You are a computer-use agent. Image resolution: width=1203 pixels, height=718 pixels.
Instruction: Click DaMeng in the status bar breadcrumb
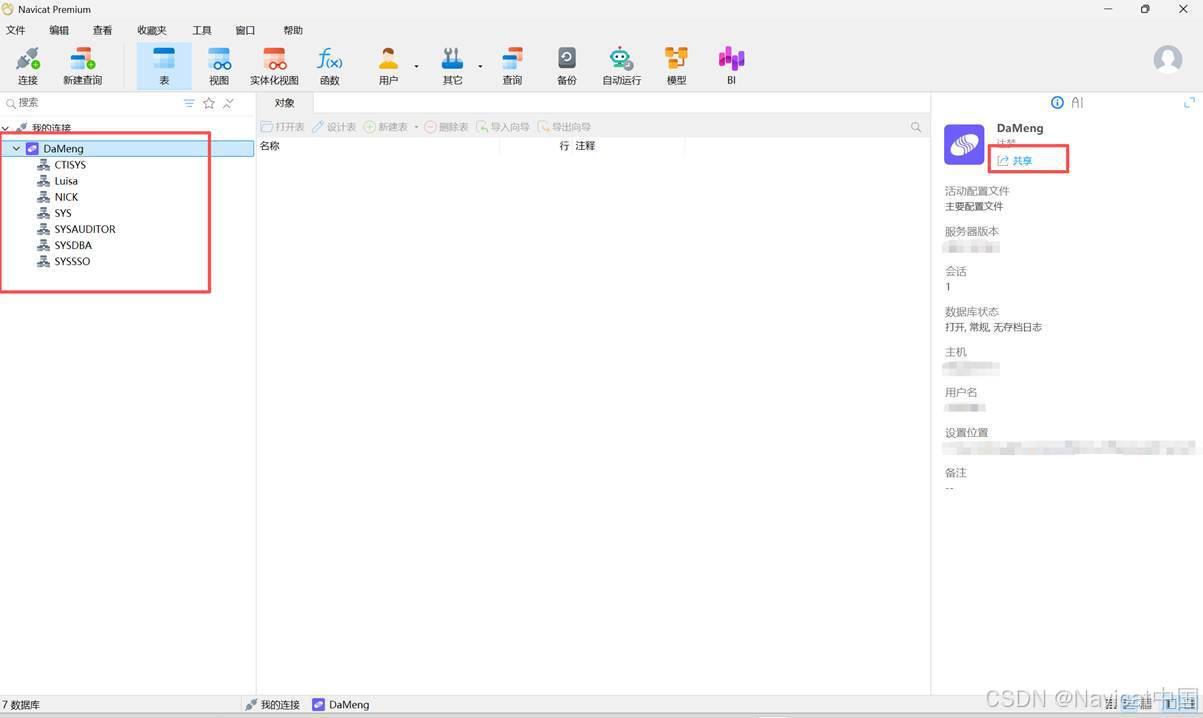tap(341, 705)
